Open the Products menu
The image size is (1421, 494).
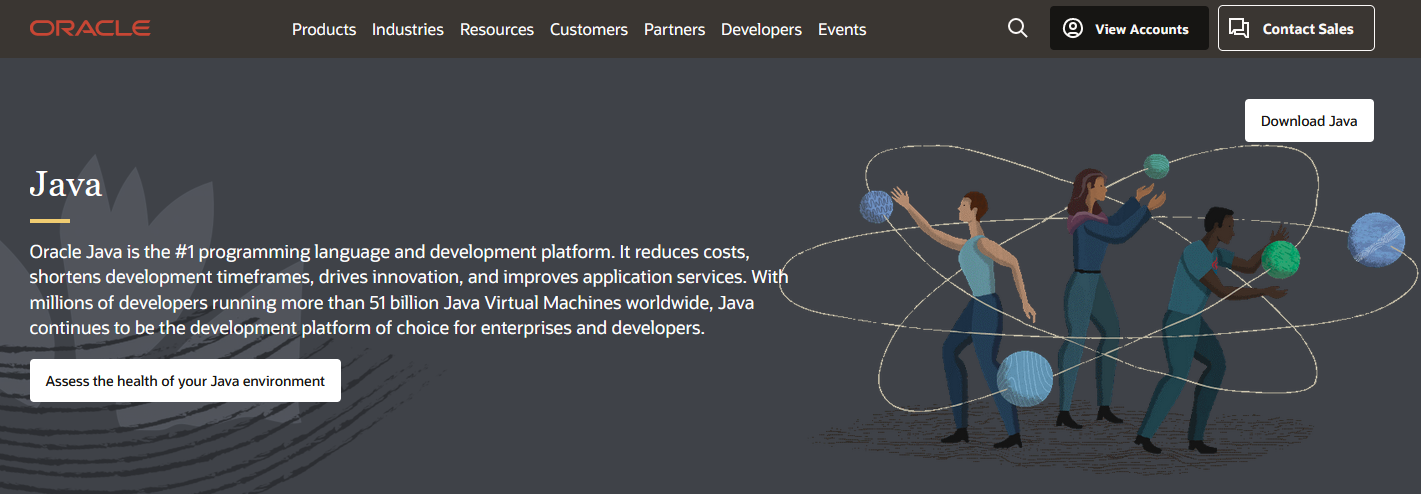click(324, 29)
